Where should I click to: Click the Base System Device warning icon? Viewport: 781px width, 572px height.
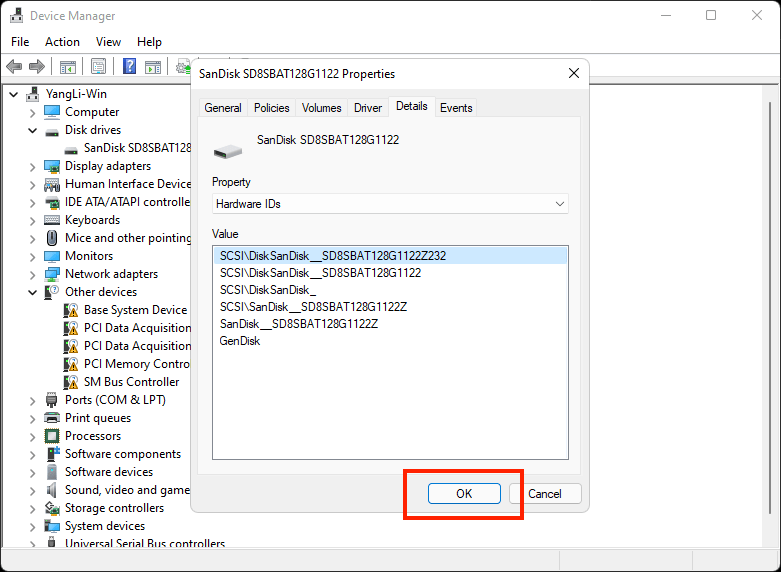pos(71,310)
